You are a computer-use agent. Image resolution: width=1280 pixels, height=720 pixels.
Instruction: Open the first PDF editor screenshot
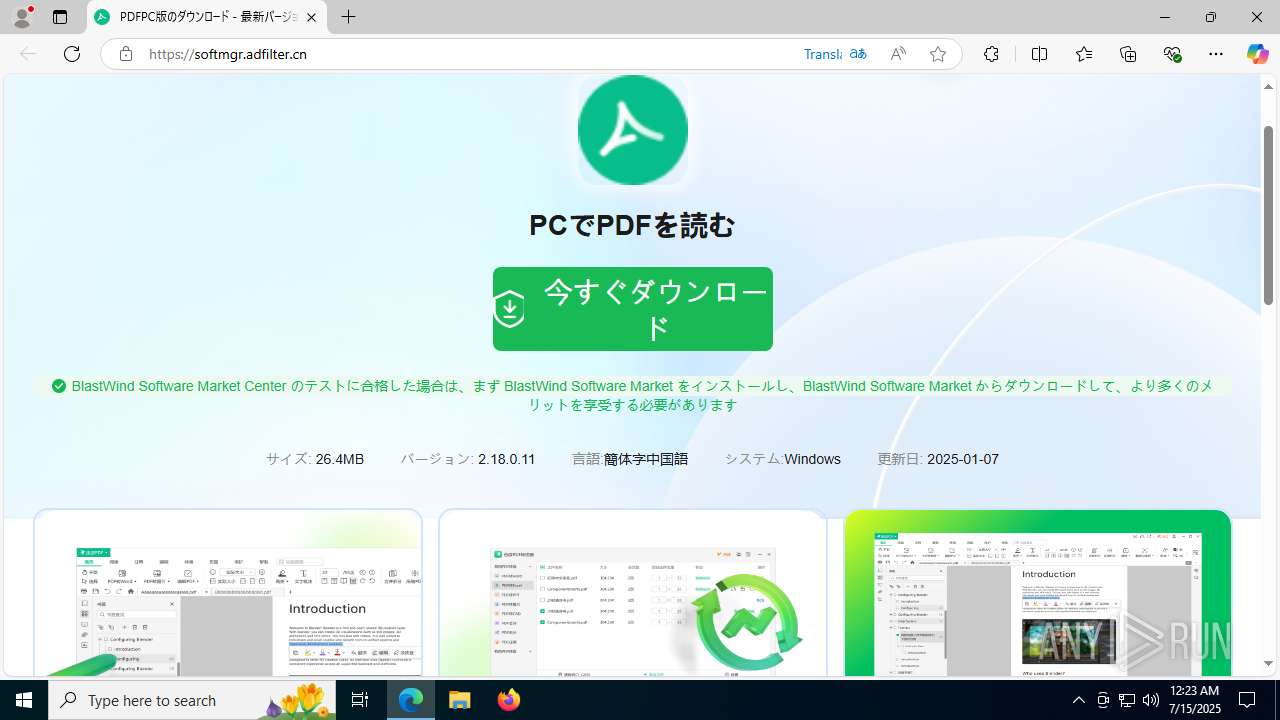[x=228, y=593]
